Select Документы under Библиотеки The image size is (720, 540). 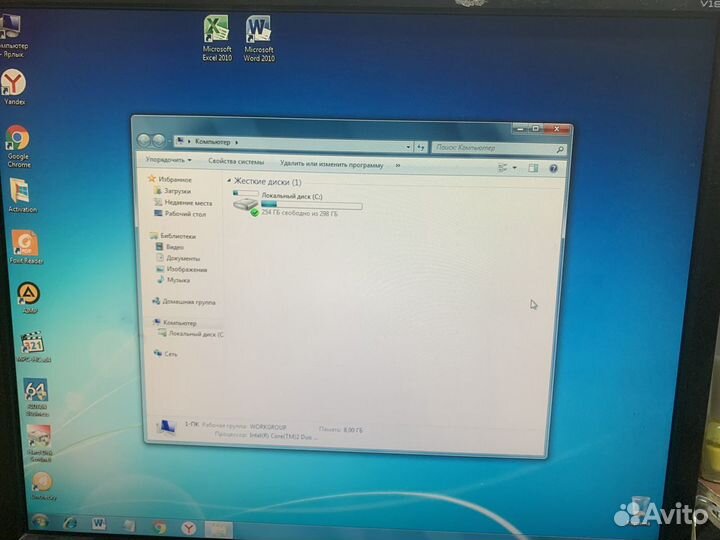[x=183, y=258]
